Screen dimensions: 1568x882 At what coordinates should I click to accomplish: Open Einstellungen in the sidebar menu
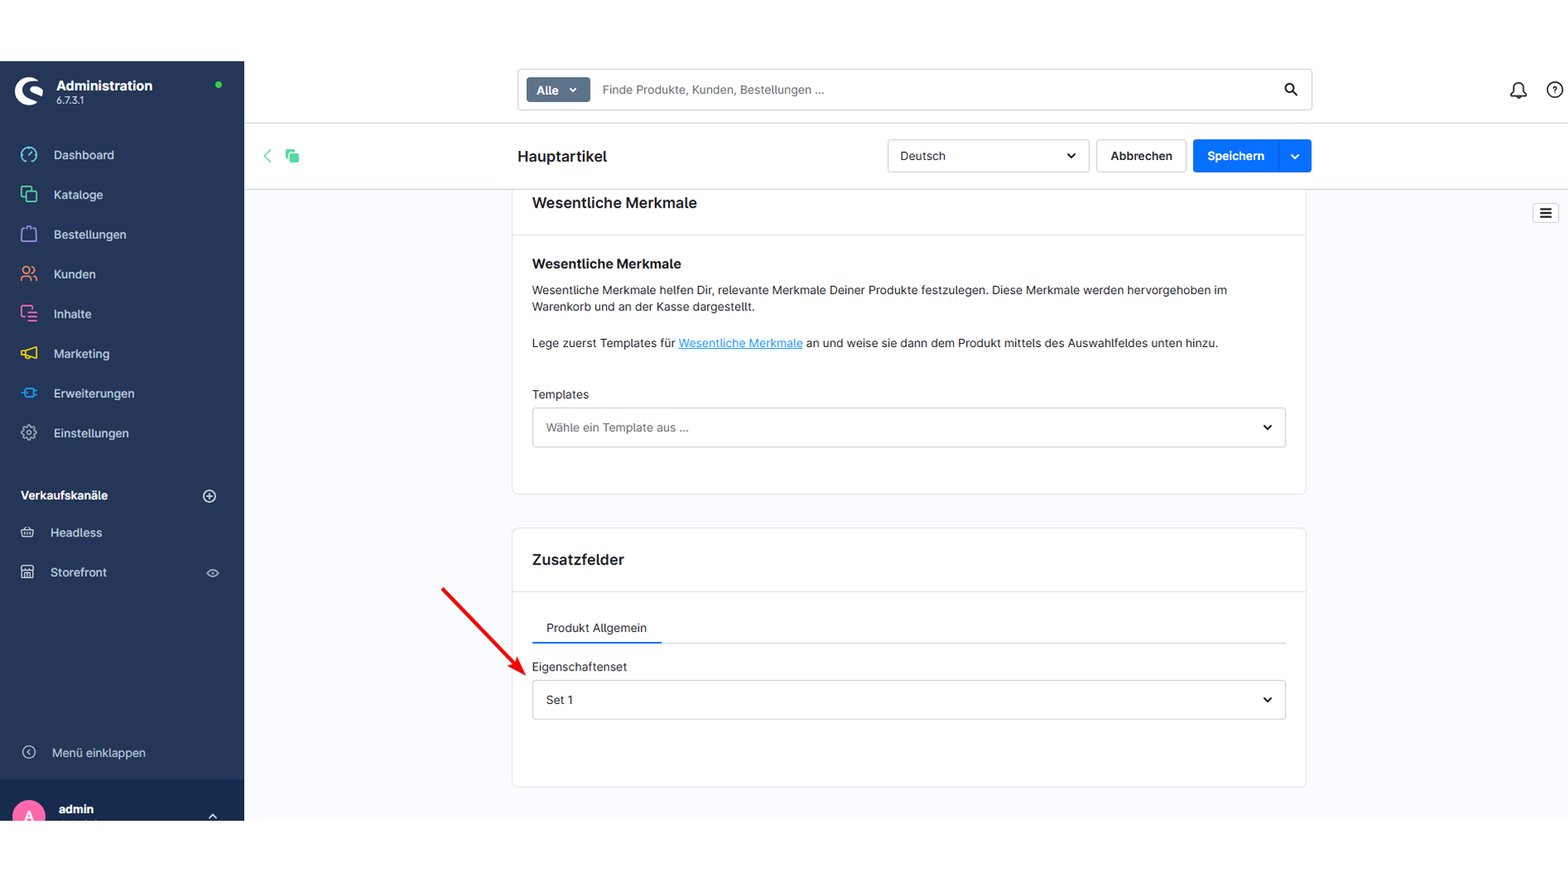91,433
